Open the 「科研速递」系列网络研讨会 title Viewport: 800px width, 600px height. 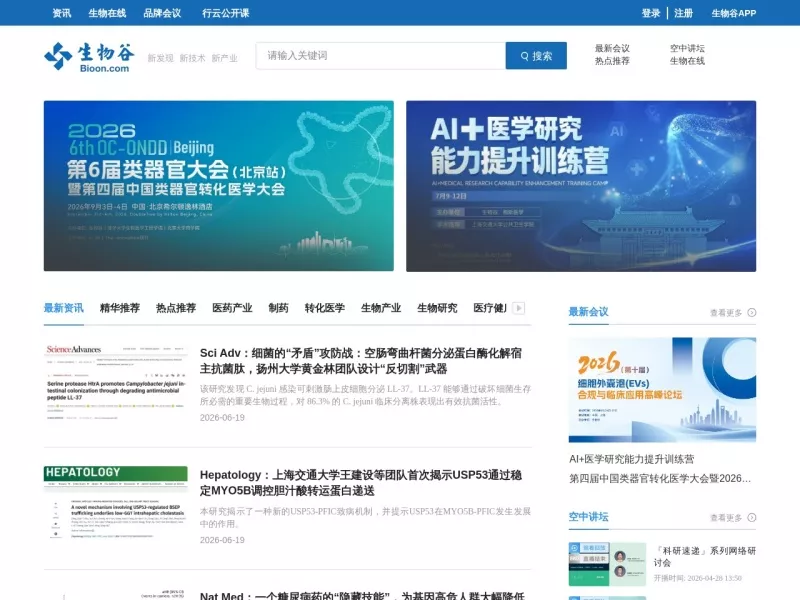pyautogui.click(x=705, y=557)
